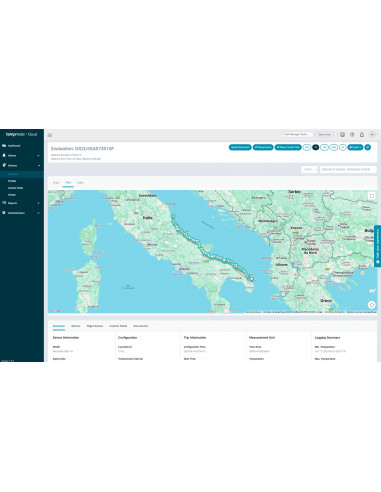Click the round settings icon beside Export
The height and width of the screenshot is (492, 381).
click(x=368, y=147)
